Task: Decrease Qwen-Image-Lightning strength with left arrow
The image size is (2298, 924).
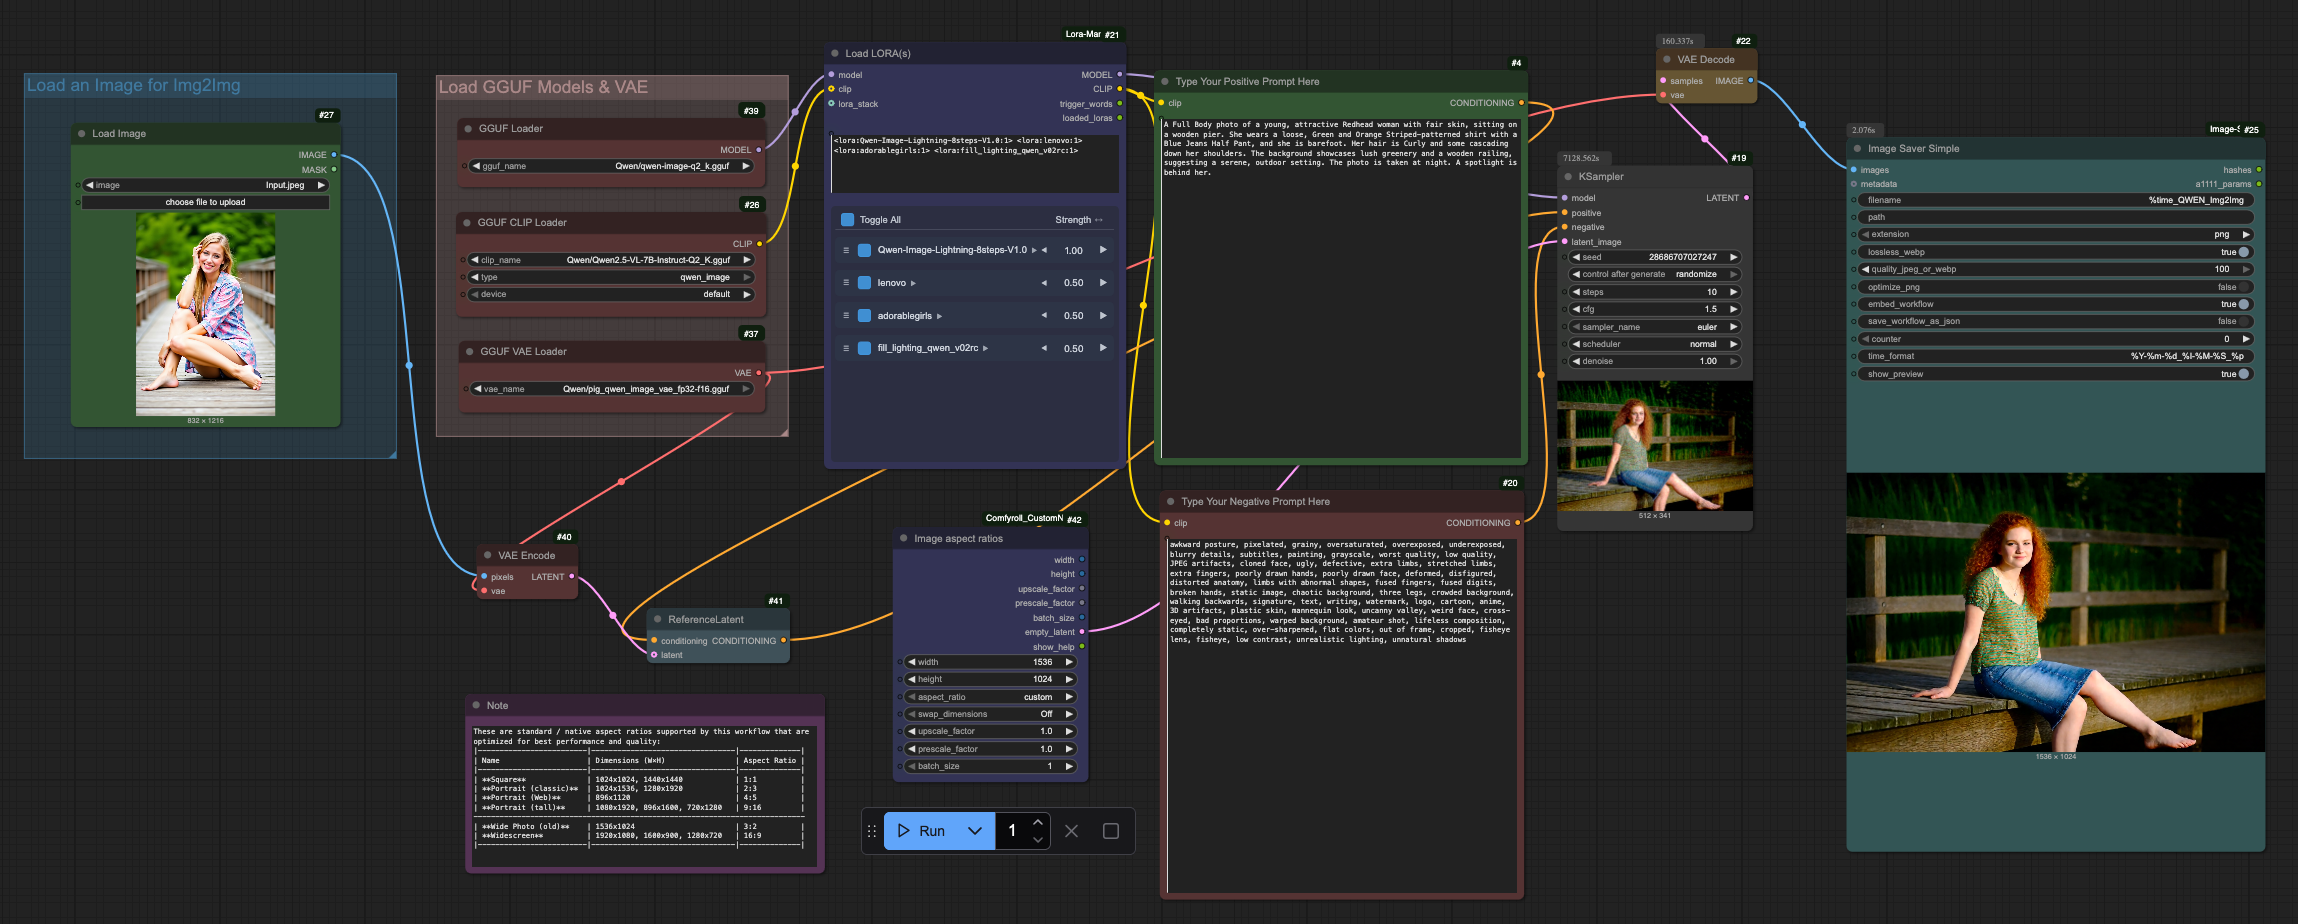Action: (1044, 250)
